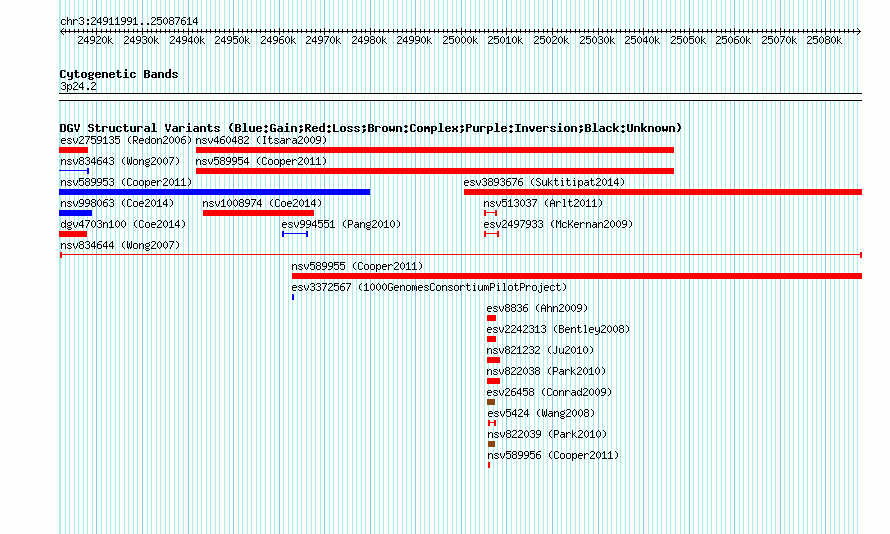Click the nsv589955 (Cooper2011) label
The height and width of the screenshot is (534, 890).
click(x=357, y=266)
